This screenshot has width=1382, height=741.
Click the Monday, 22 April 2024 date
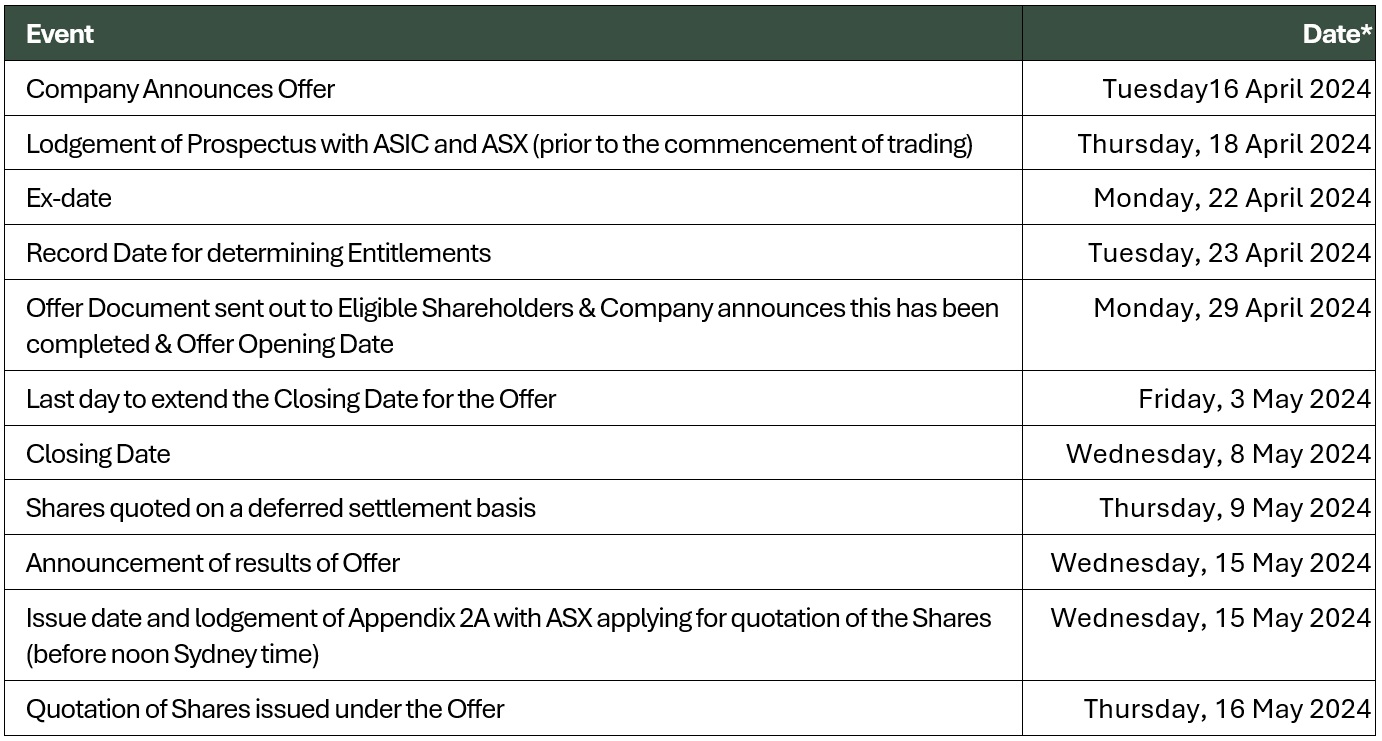[1232, 198]
